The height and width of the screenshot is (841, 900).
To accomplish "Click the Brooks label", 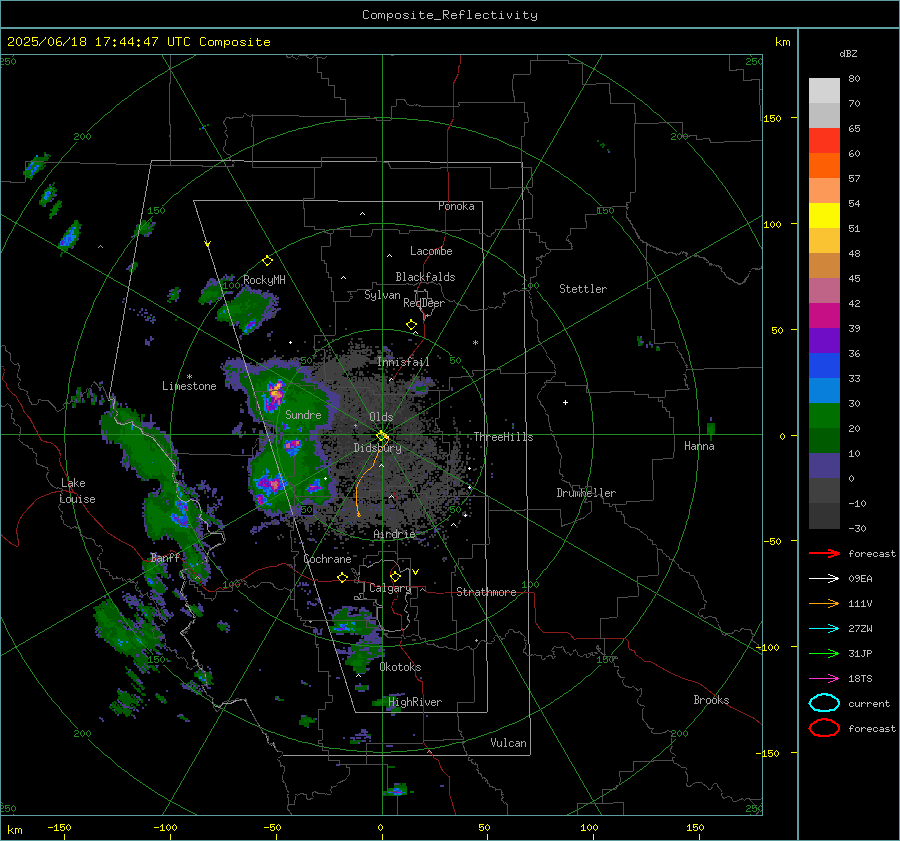I will point(711,700).
